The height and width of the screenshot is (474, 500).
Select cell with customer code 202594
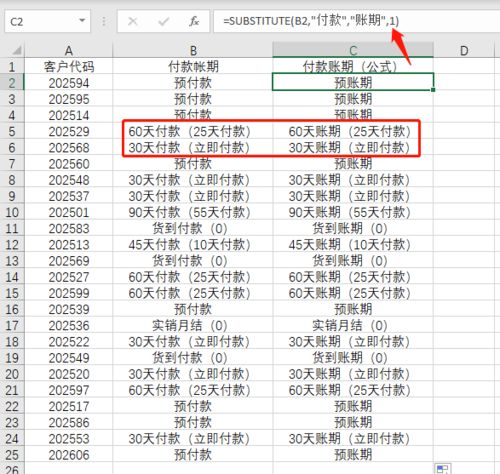(69, 83)
